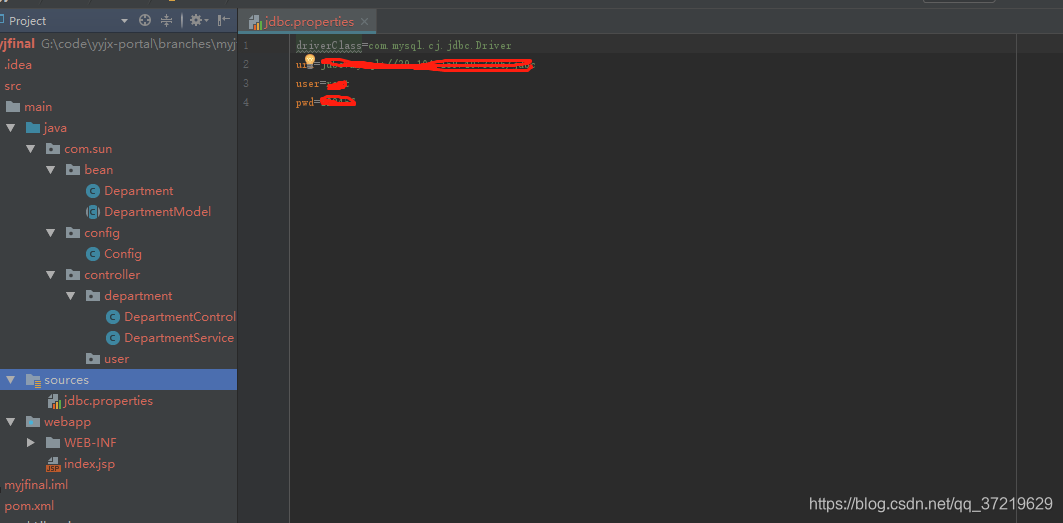Collapse the com.sun package

tap(31, 149)
